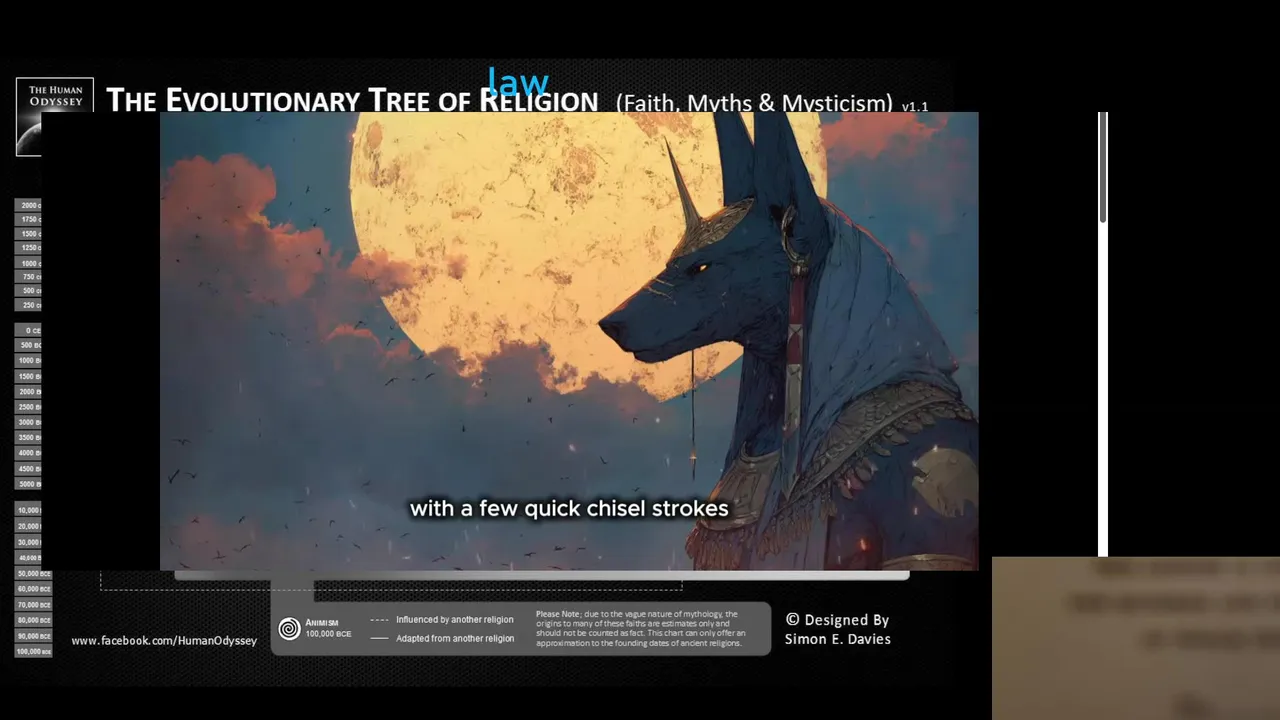Select the 1500 BCE timeline marker
The width and height of the screenshot is (1280, 720).
click(28, 376)
